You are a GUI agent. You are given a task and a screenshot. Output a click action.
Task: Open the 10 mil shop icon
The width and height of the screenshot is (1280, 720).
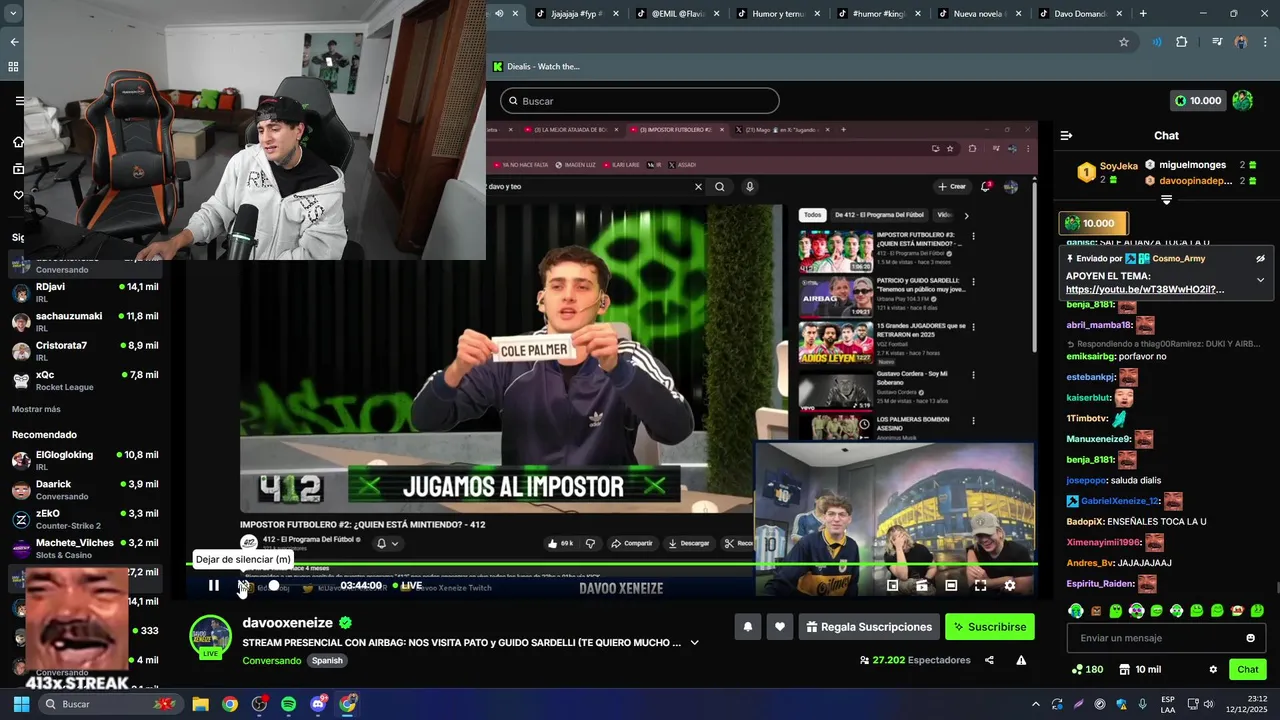tap(1140, 670)
